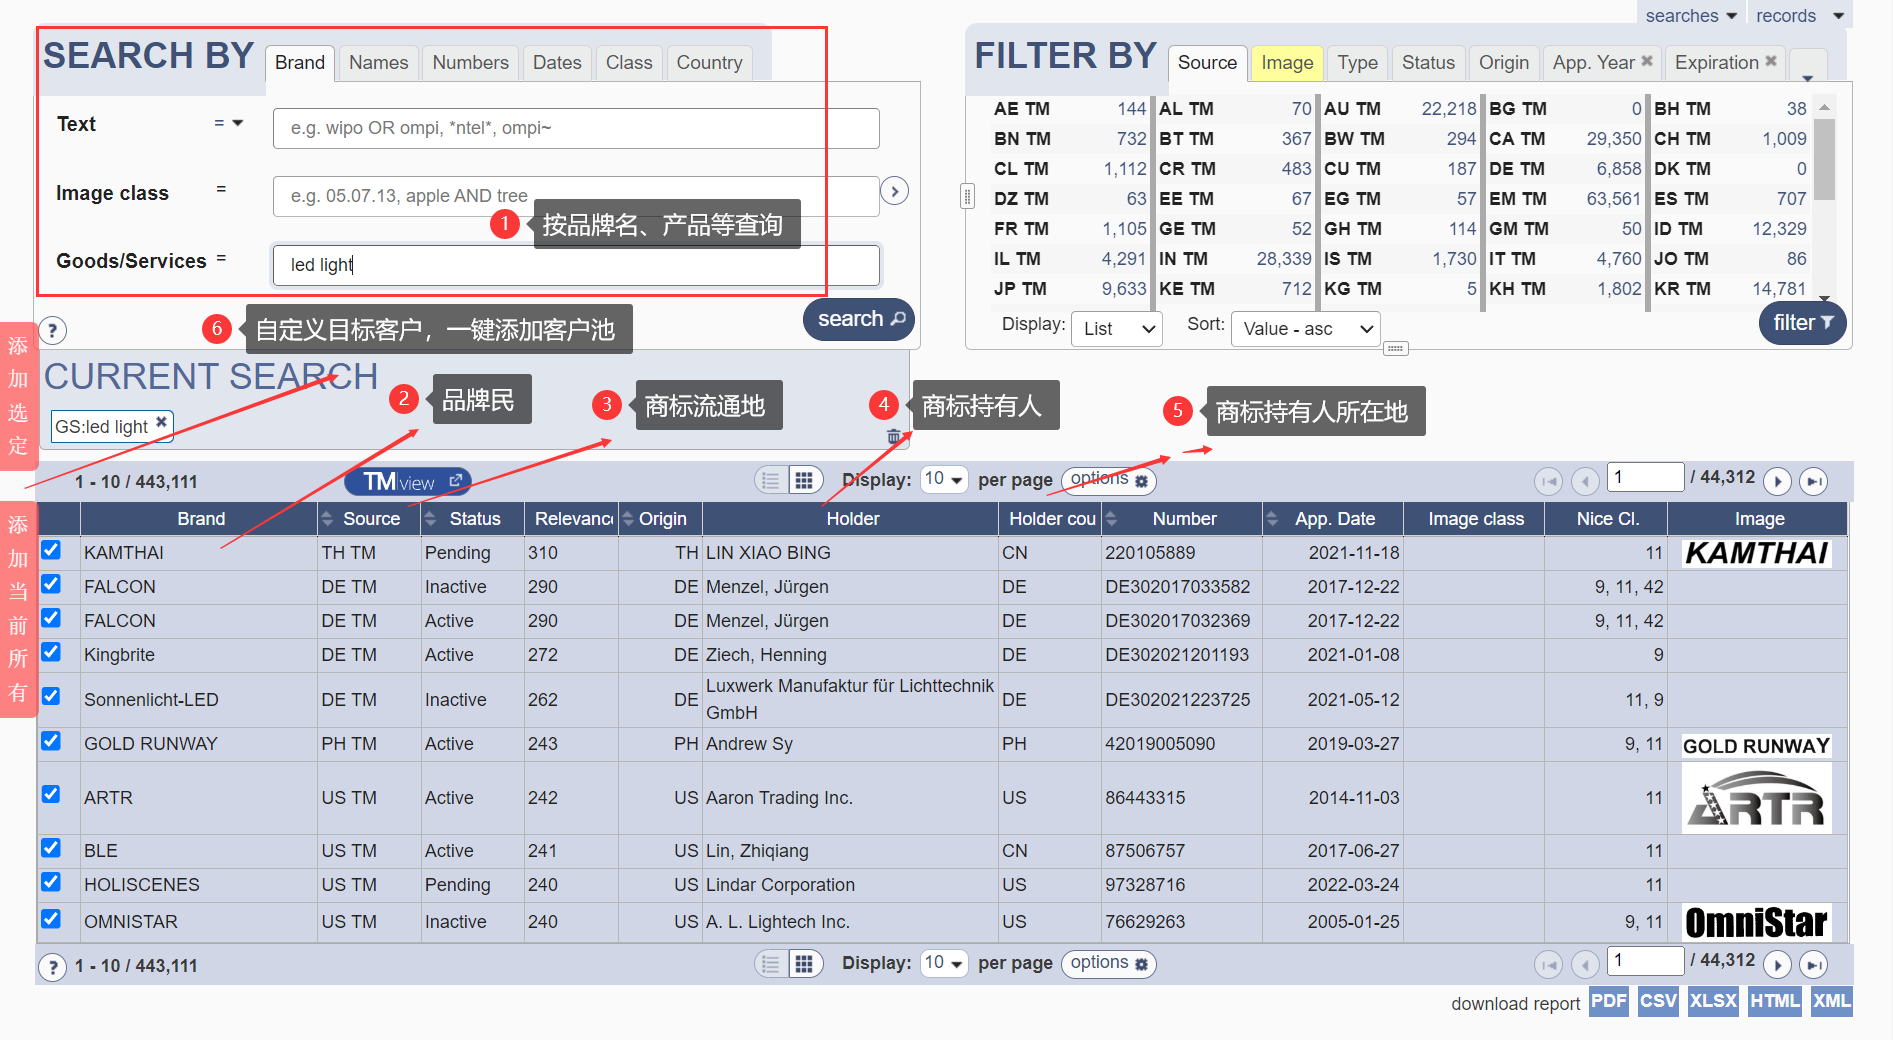The height and width of the screenshot is (1040, 1893).
Task: Uncheck the BLE row checkbox
Action: [x=51, y=848]
